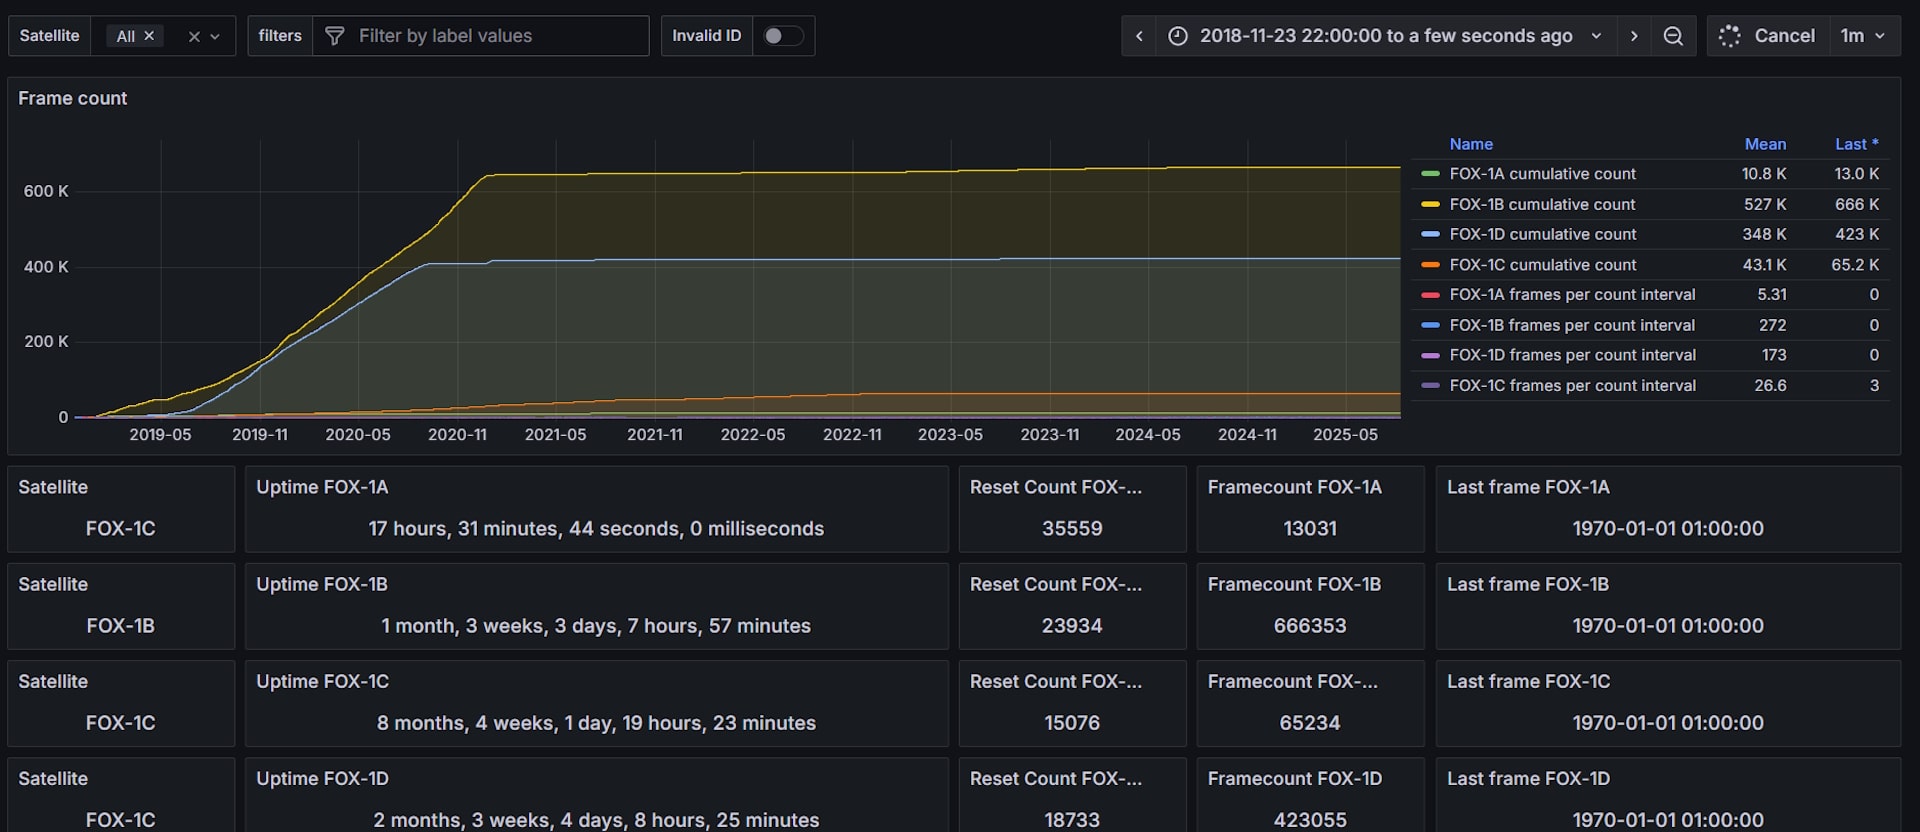
Task: Clear the Satellite variable selection
Action: (194, 36)
